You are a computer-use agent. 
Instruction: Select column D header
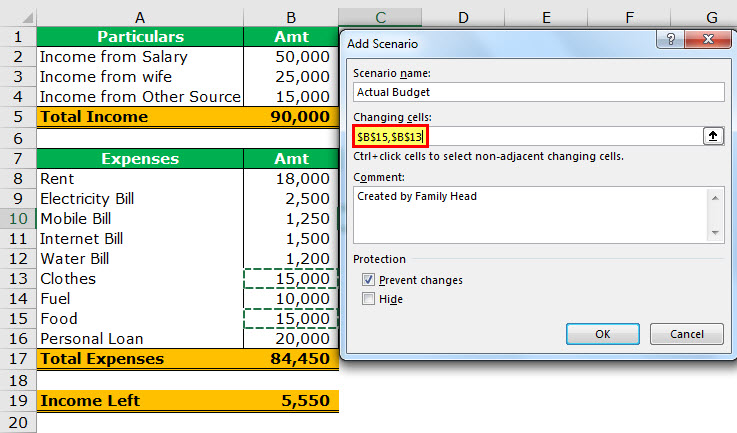[463, 18]
